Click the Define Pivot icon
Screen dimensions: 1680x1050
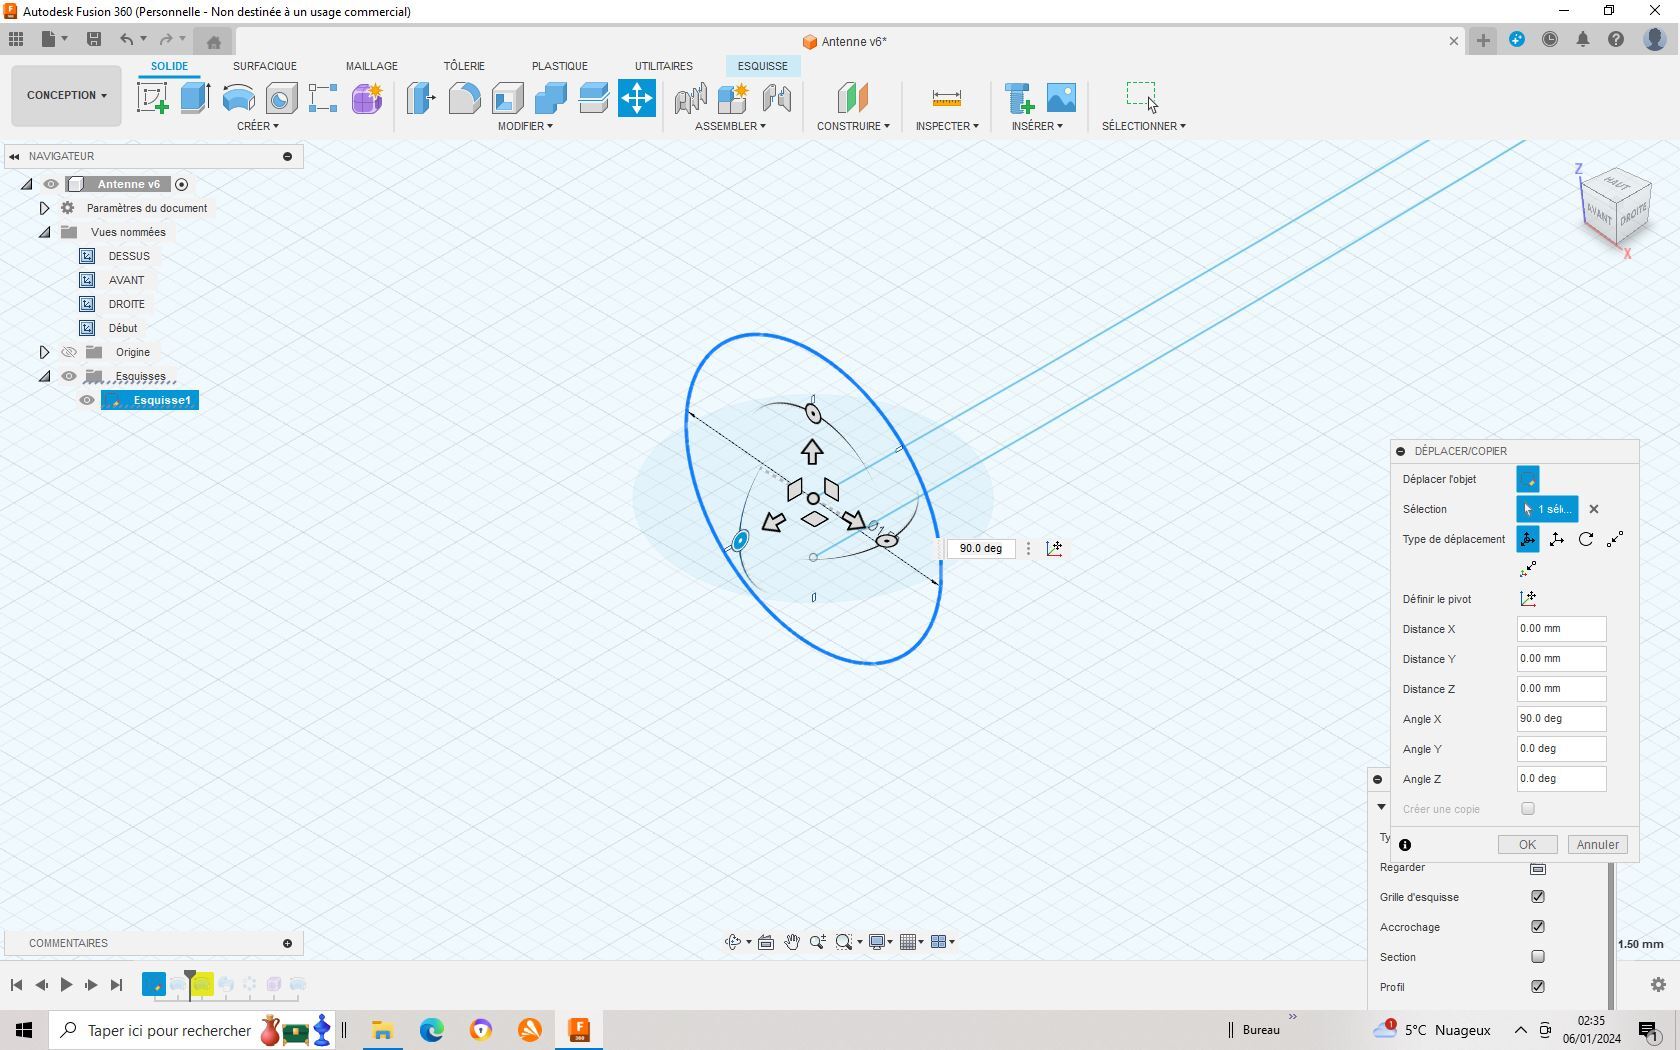tap(1528, 599)
